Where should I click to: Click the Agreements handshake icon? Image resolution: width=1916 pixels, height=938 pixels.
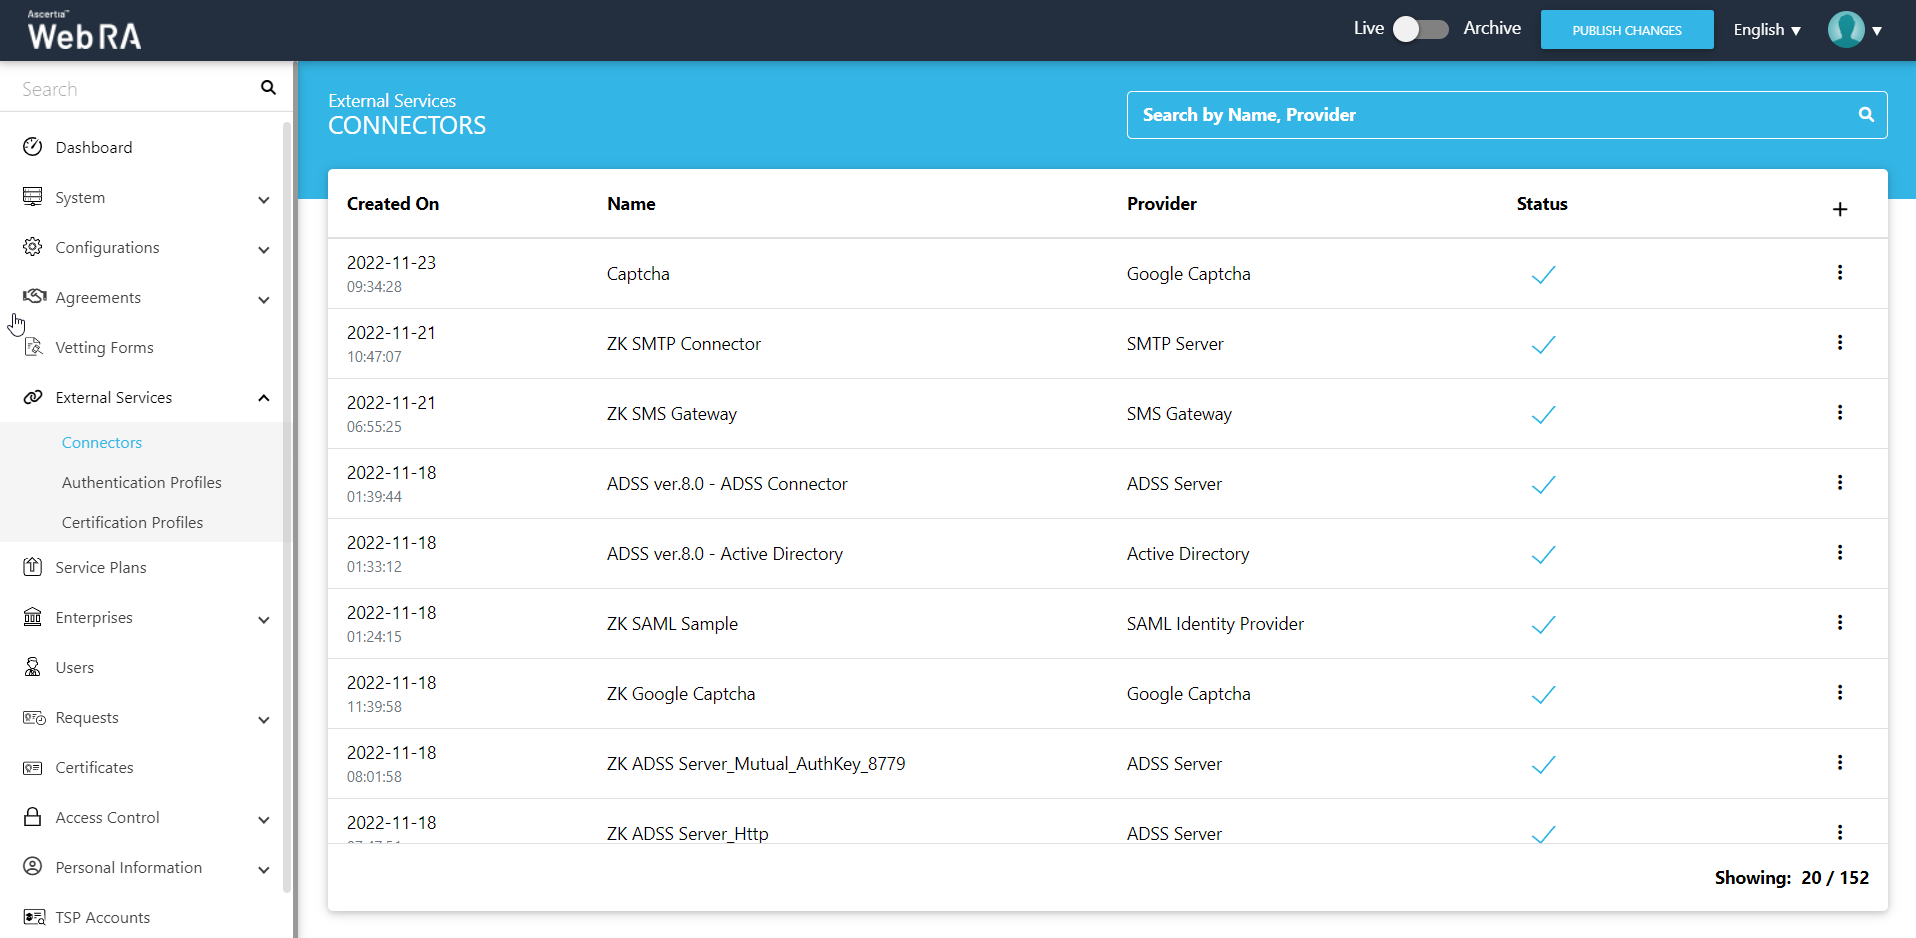[x=34, y=296]
